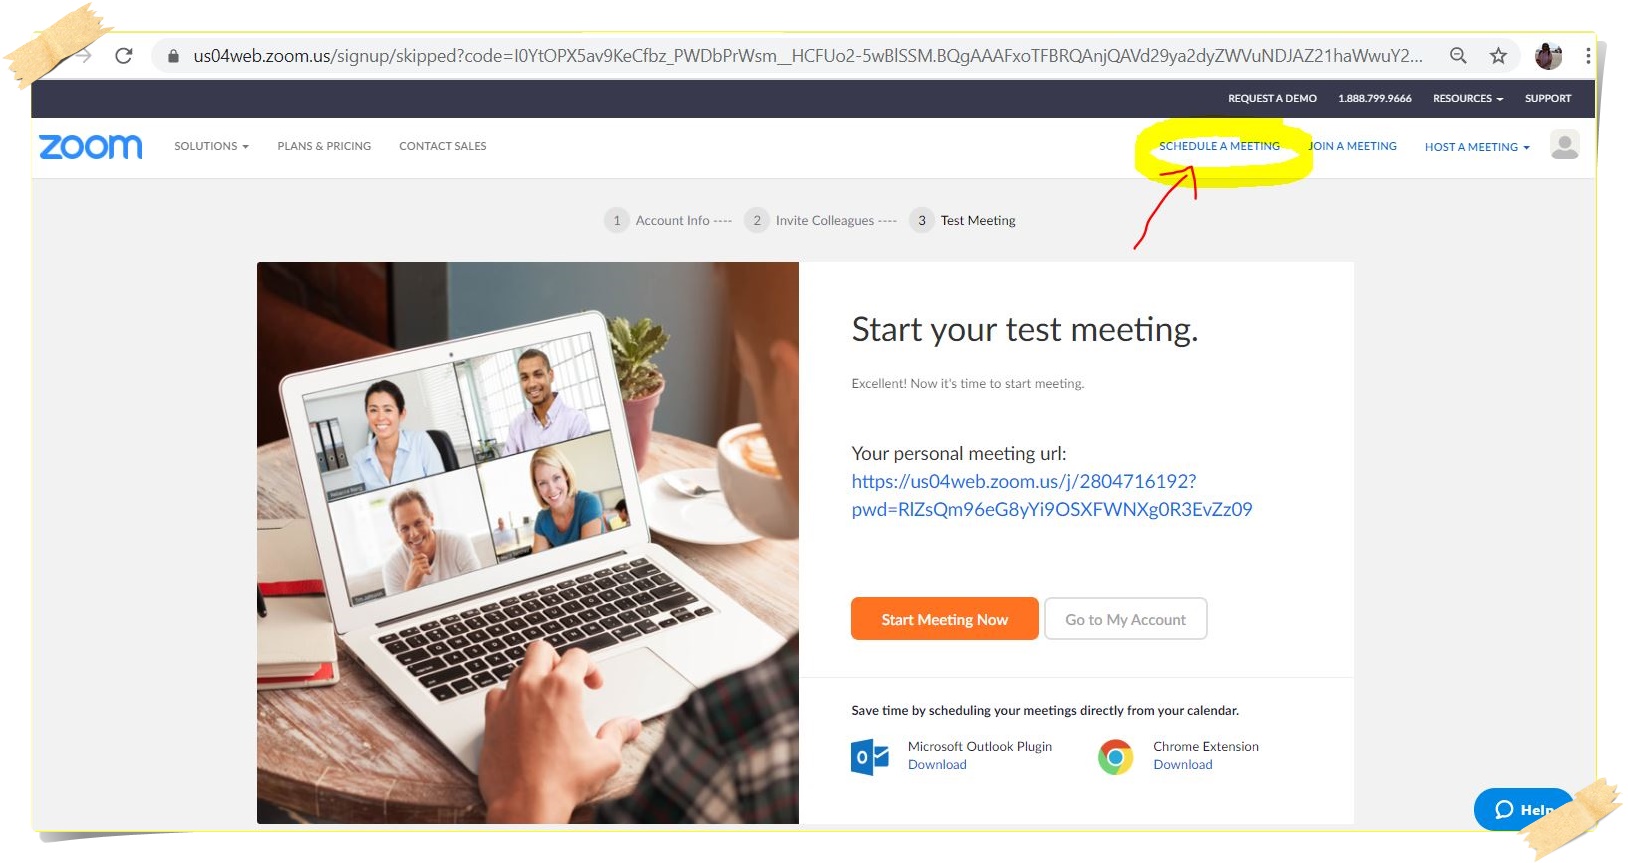Screen dimensions: 1628x863
Task: Open Contact Sales page
Action: [443, 146]
